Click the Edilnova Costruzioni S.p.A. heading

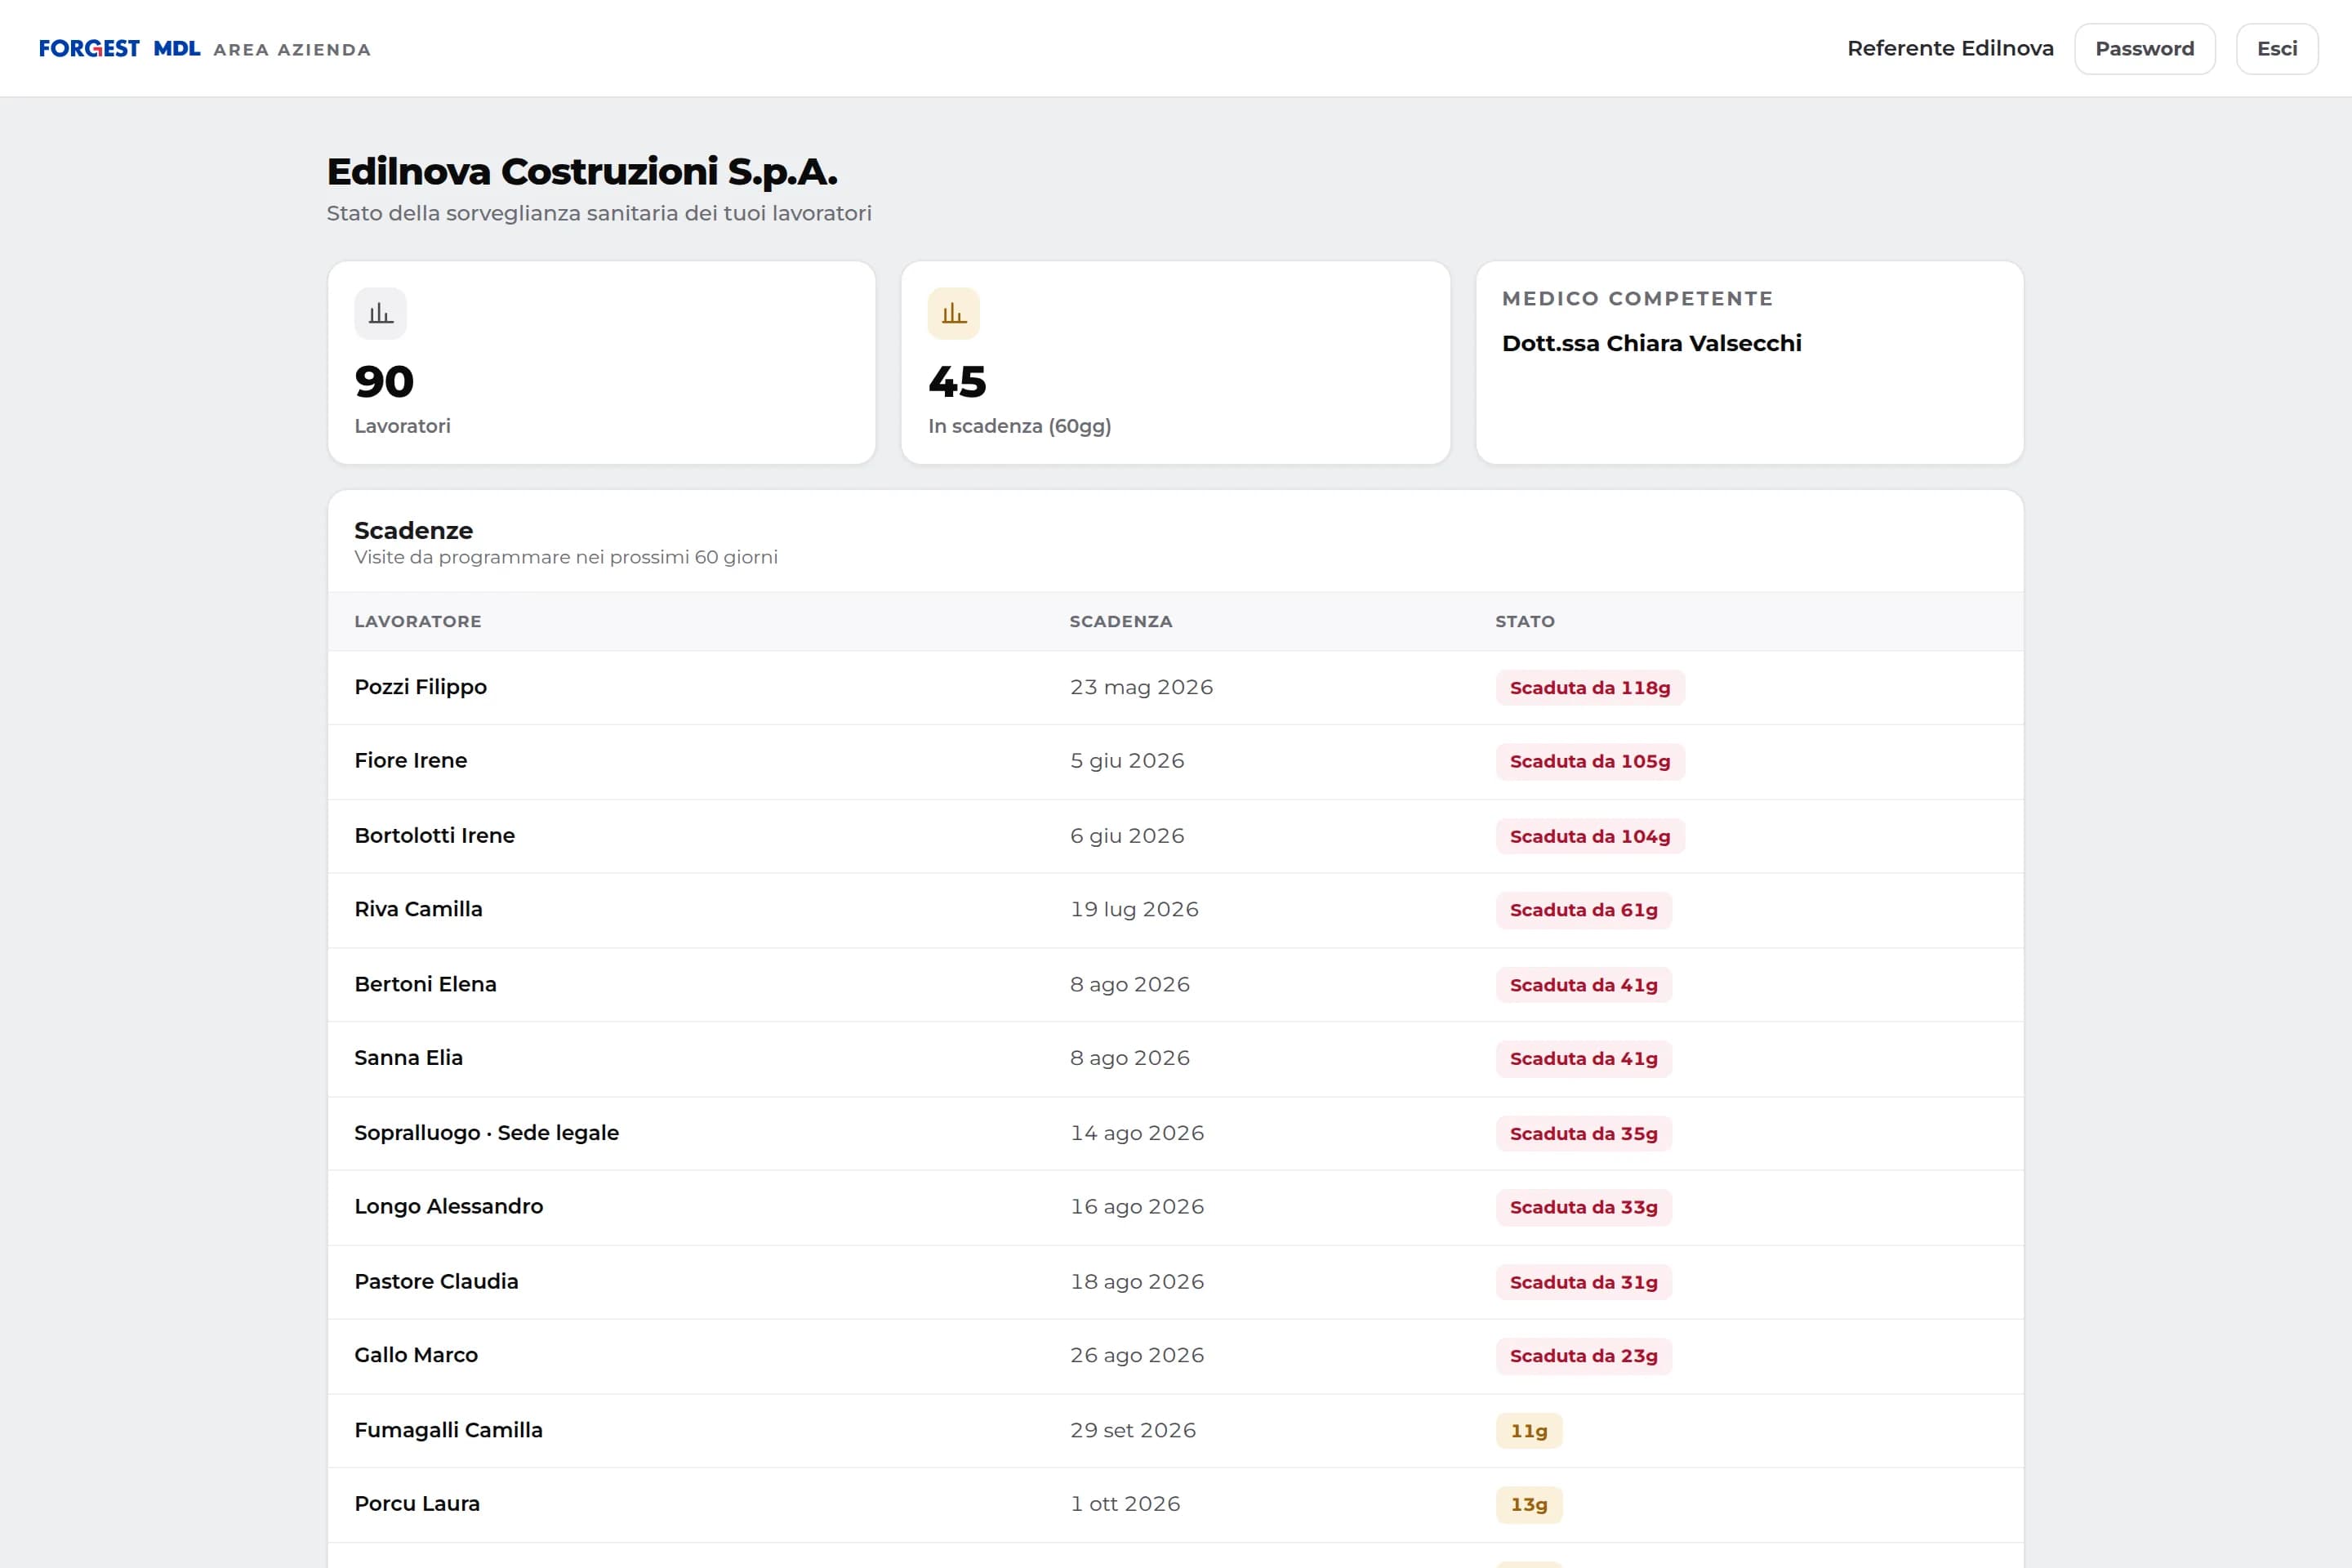pyautogui.click(x=582, y=172)
